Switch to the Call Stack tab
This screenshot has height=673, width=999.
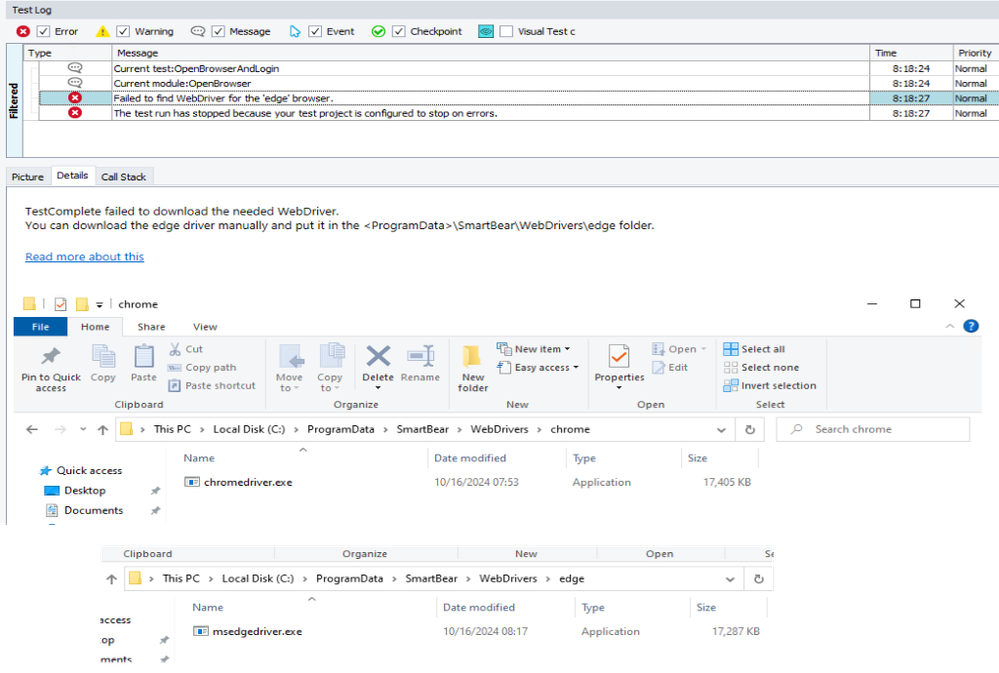pyautogui.click(x=124, y=177)
